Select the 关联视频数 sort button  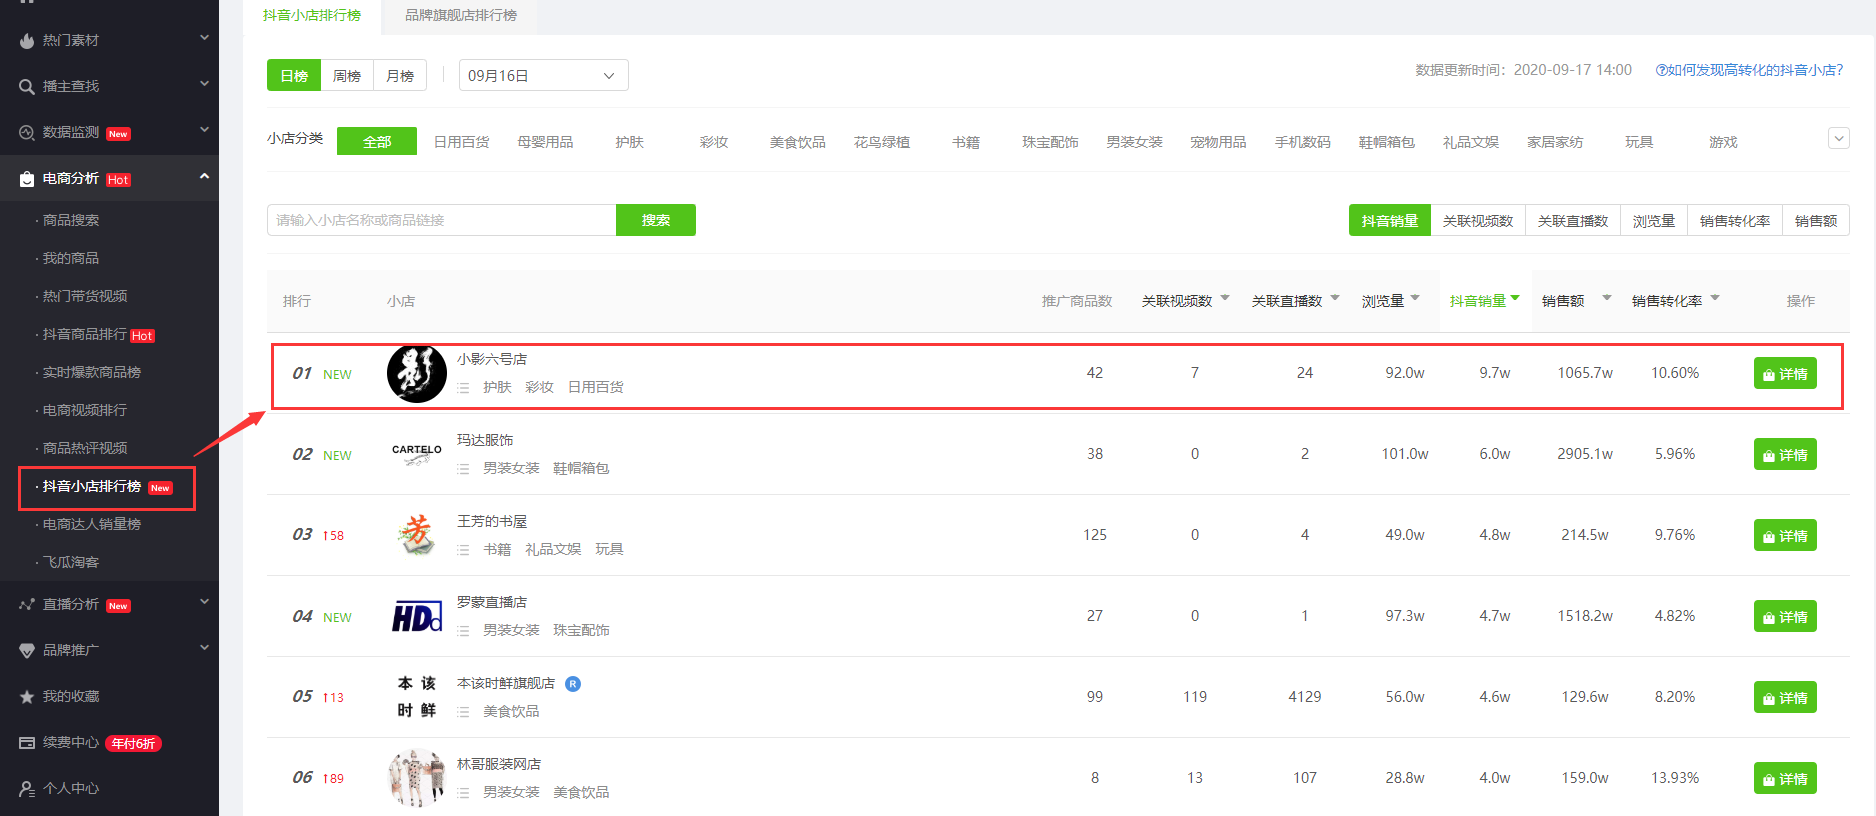(x=1478, y=221)
